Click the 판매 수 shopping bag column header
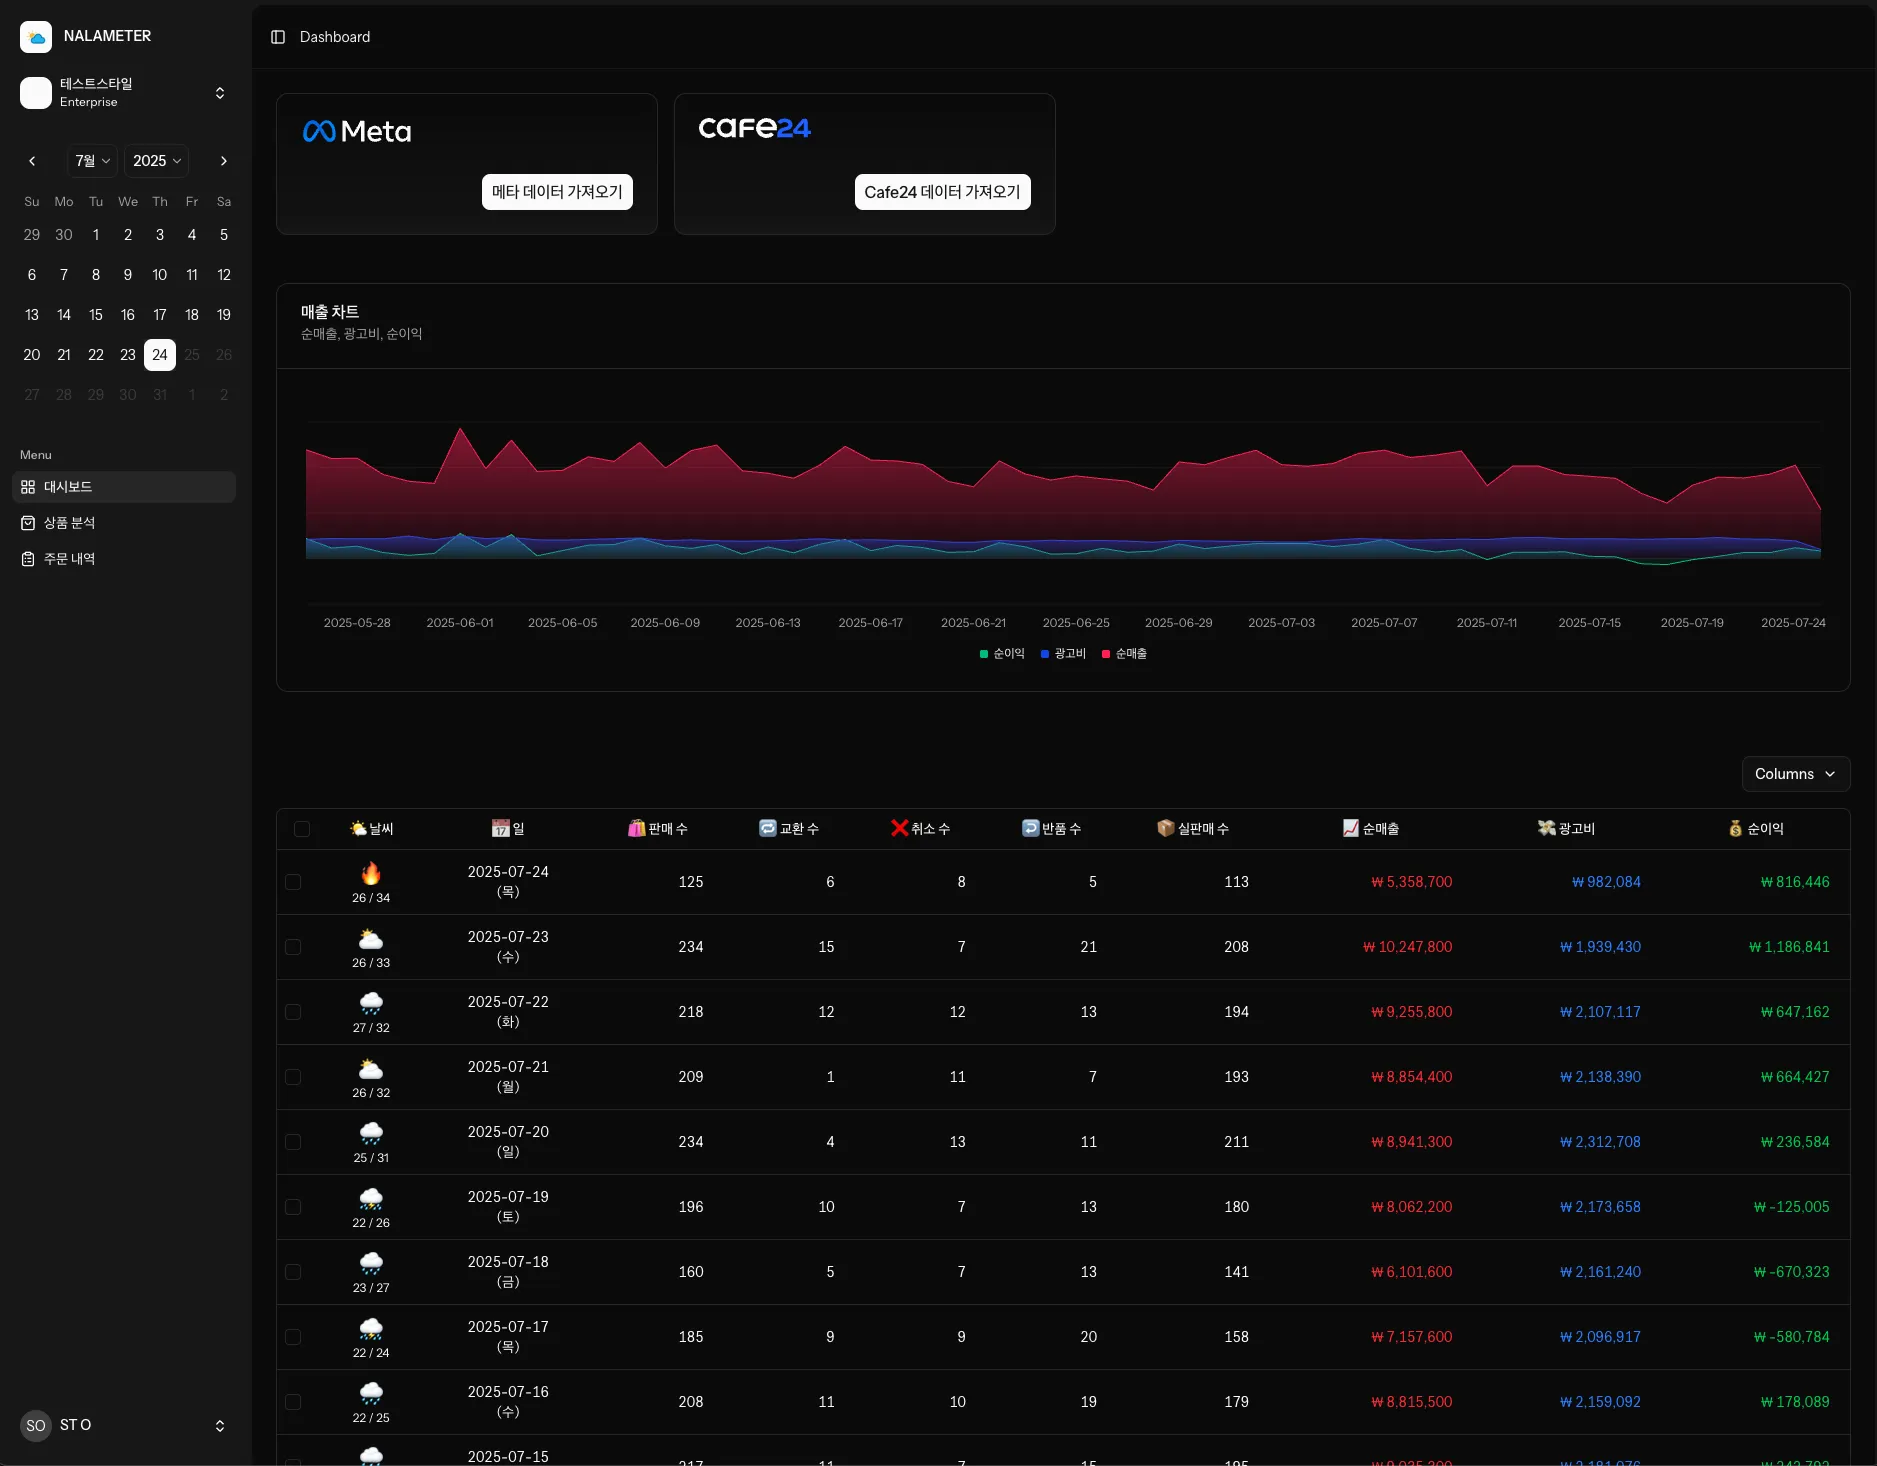The width and height of the screenshot is (1877, 1466). 657,828
